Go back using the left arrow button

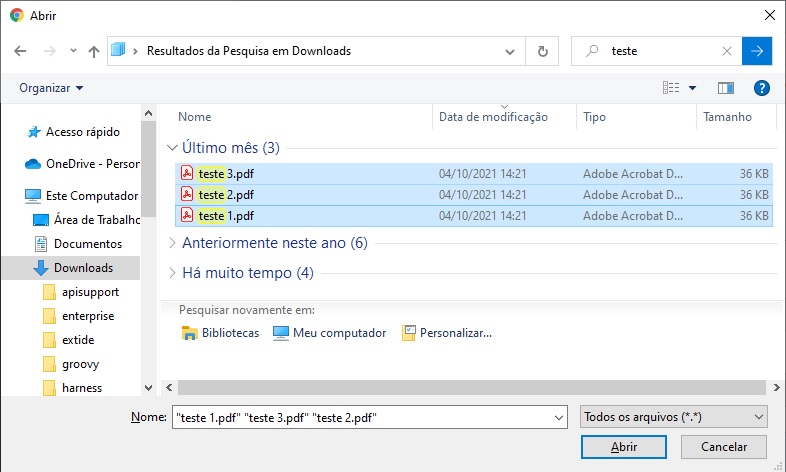20,51
